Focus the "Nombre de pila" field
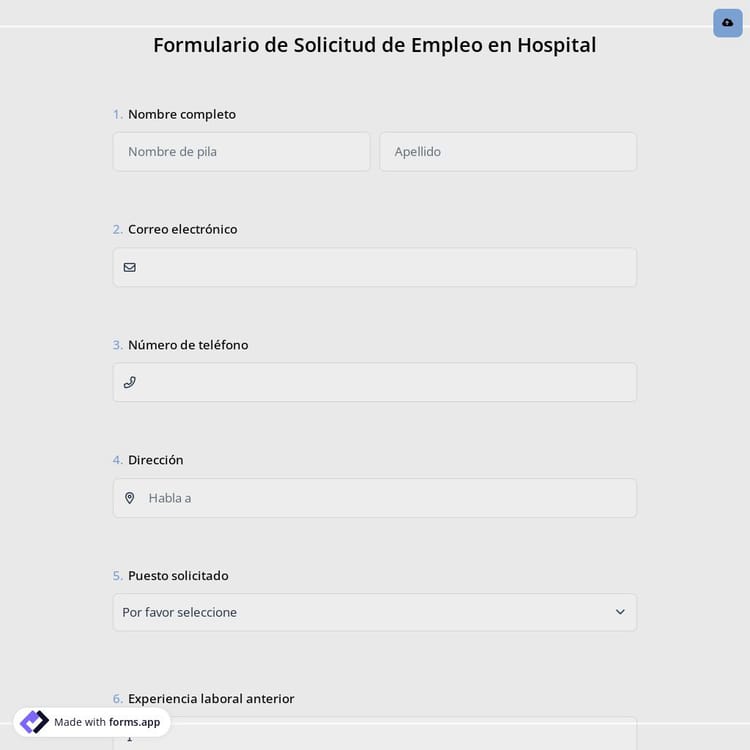 coord(241,152)
